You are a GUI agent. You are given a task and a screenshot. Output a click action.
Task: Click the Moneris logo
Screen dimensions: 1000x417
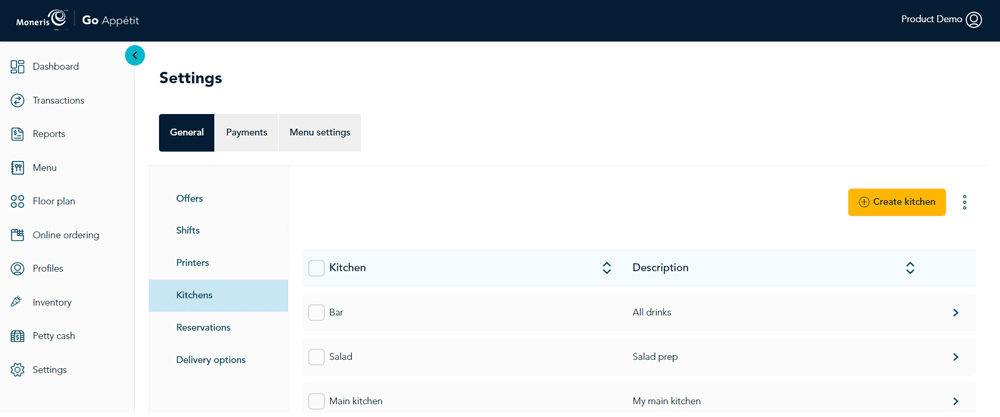[41, 20]
